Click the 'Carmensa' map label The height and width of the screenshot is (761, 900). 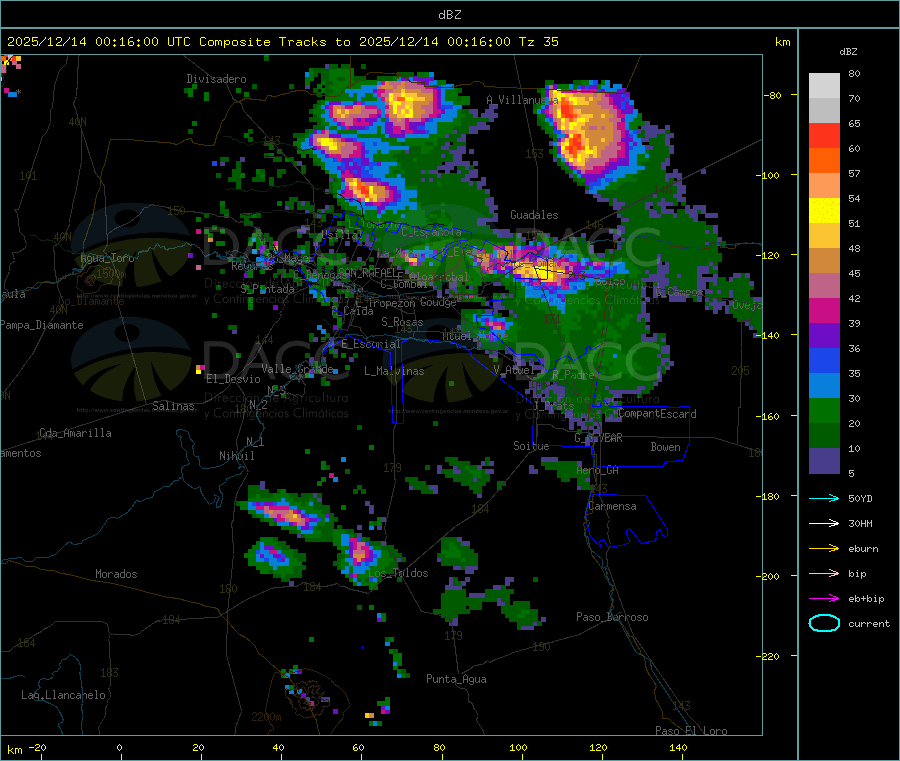coord(612,507)
